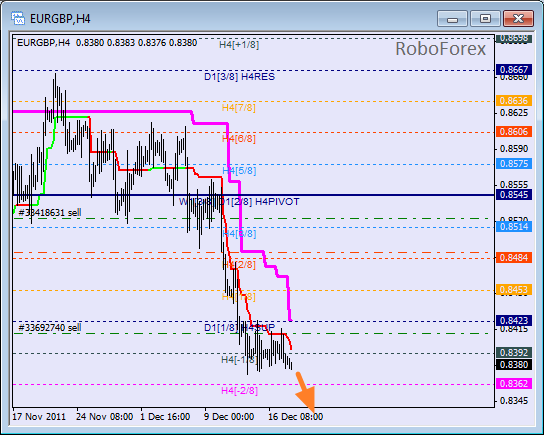
Task: Click the 0.8423 navy price label
Action: [514, 320]
